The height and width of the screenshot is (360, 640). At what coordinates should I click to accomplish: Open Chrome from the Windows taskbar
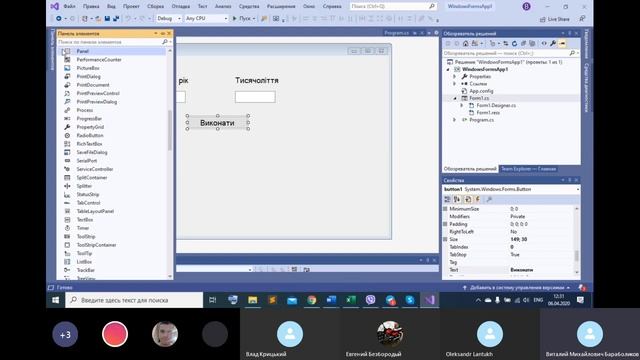tap(311, 300)
